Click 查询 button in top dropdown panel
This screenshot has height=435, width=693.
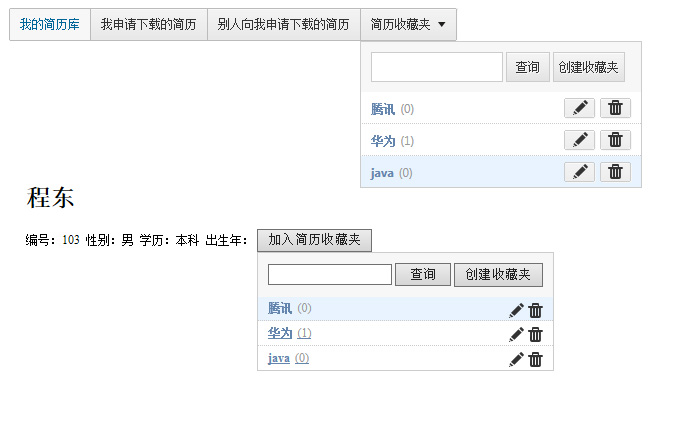528,67
